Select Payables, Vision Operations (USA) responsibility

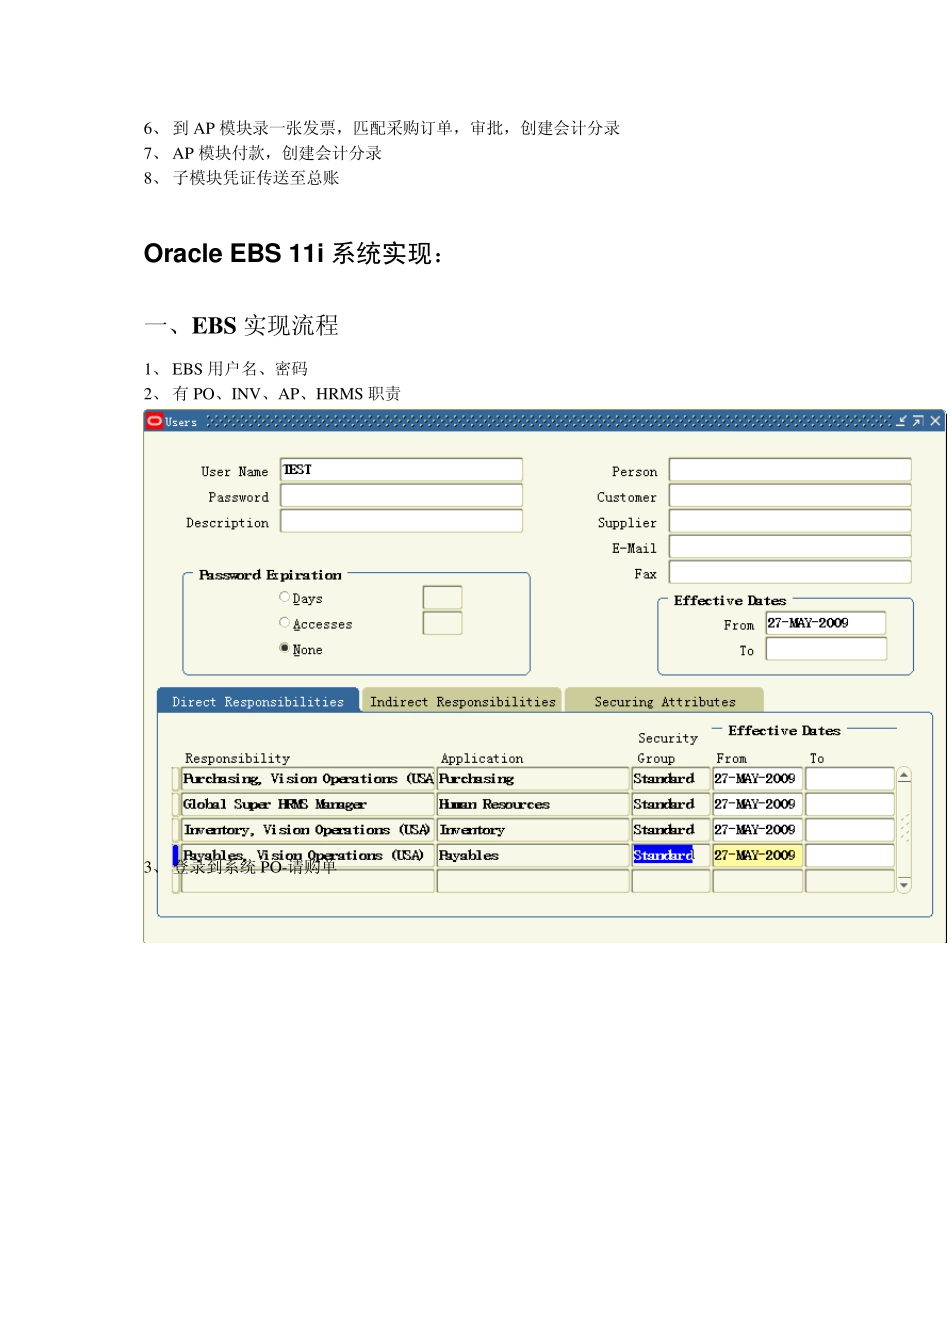pos(308,855)
